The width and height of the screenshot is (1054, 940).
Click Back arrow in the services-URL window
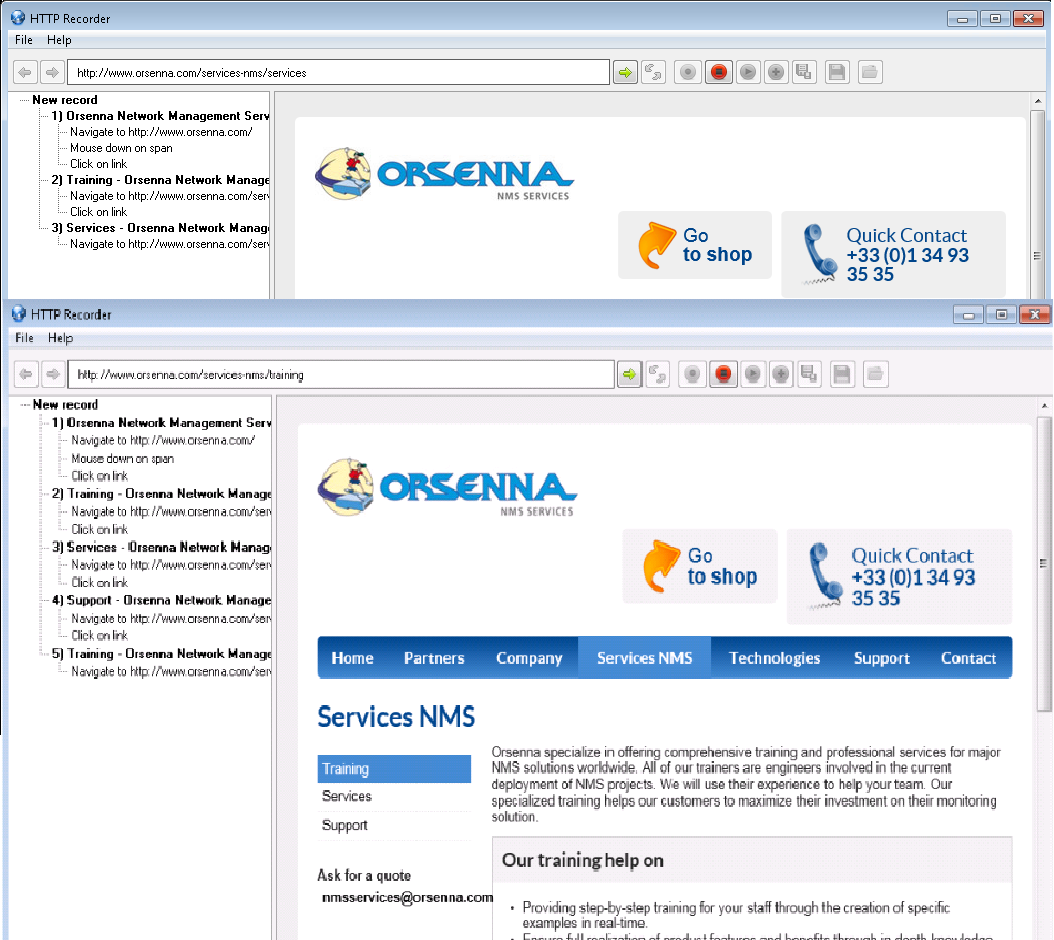coord(26,73)
